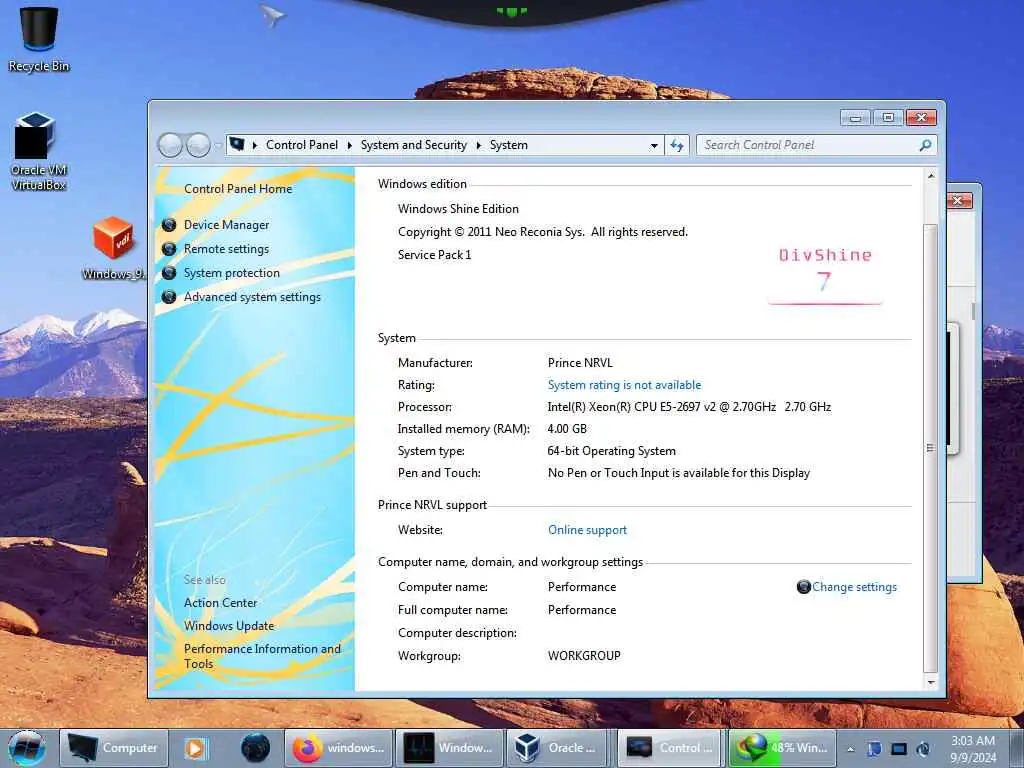The width and height of the screenshot is (1024, 768).
Task: Click the shield icon next to Device Manager
Action: click(x=169, y=225)
